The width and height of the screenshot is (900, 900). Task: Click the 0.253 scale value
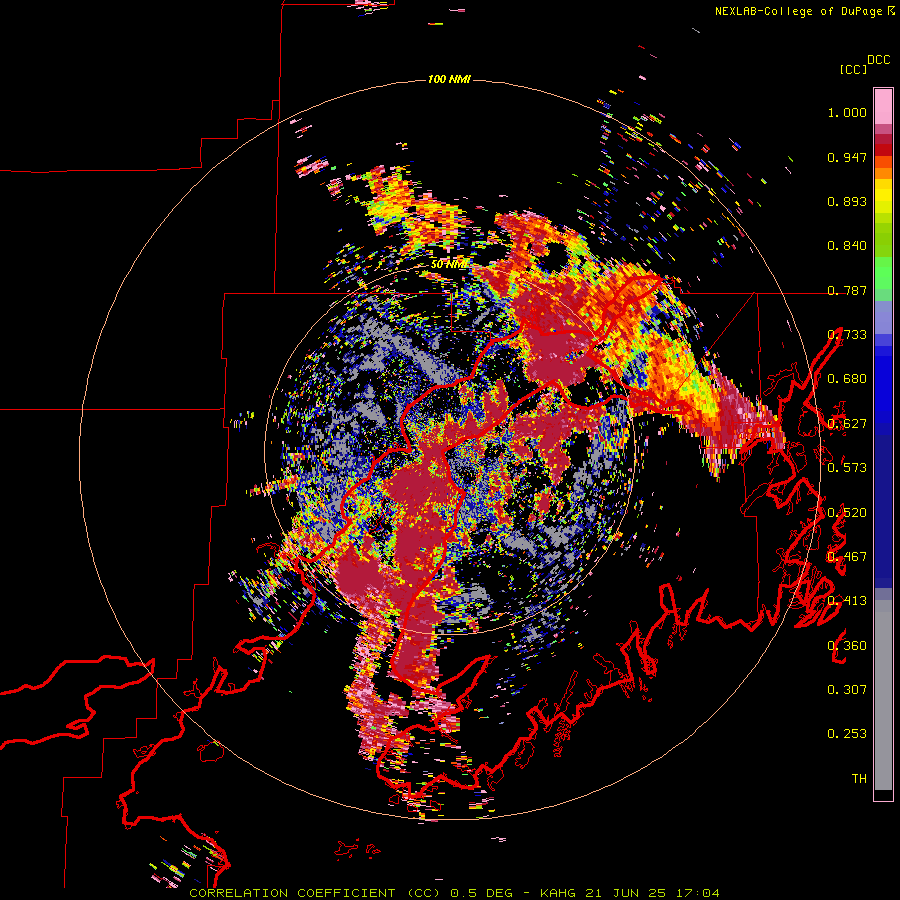point(847,734)
